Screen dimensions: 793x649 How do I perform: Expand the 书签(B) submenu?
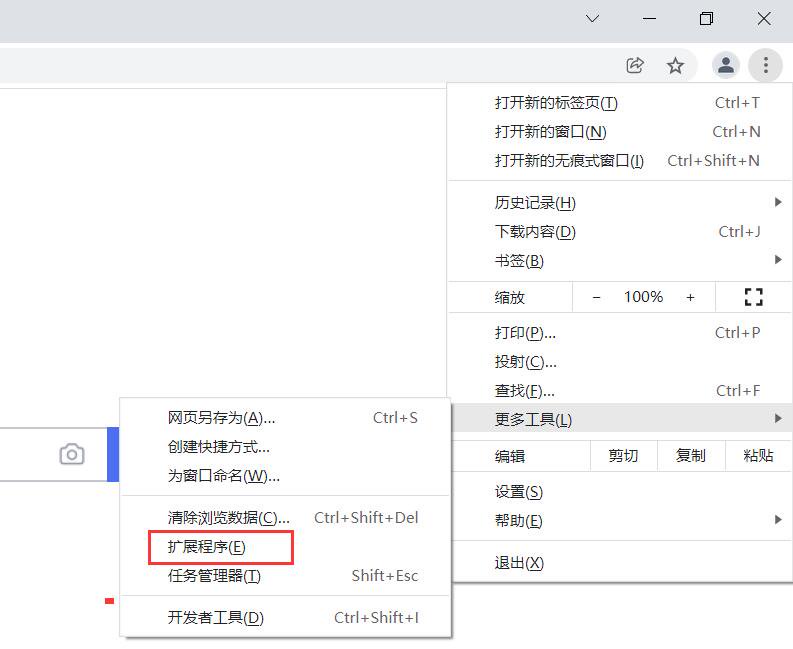click(x=620, y=261)
